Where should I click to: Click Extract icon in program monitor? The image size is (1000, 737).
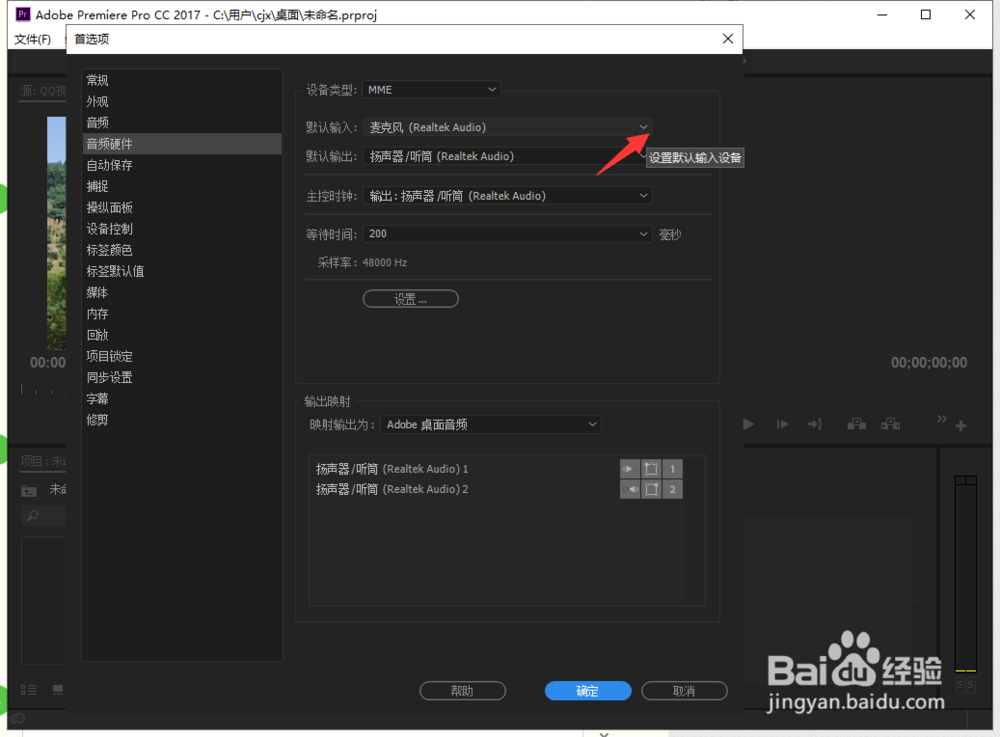pos(890,424)
